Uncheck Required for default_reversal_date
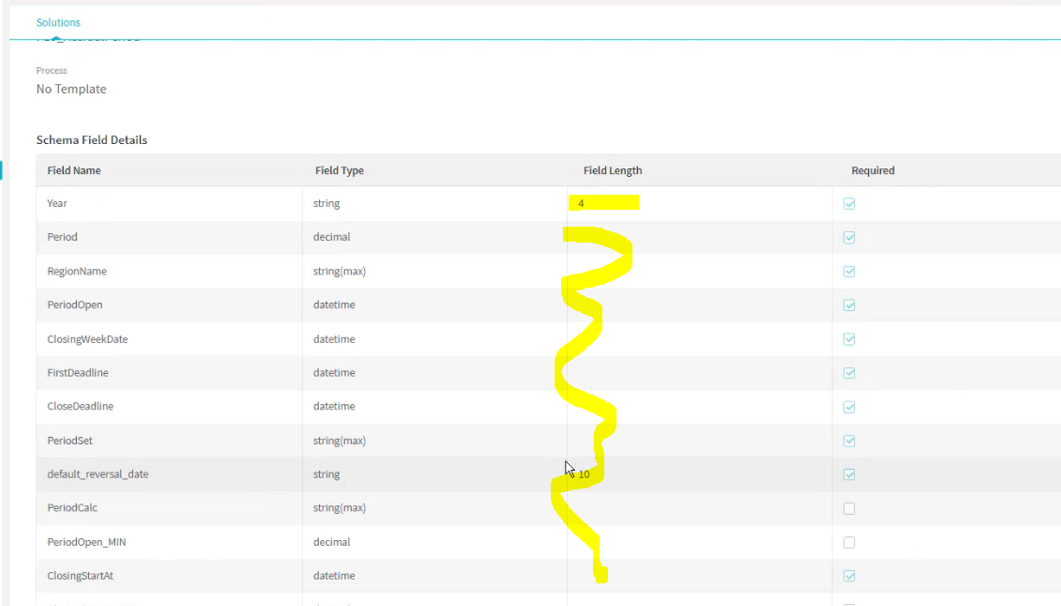The width and height of the screenshot is (1061, 606). 849,474
